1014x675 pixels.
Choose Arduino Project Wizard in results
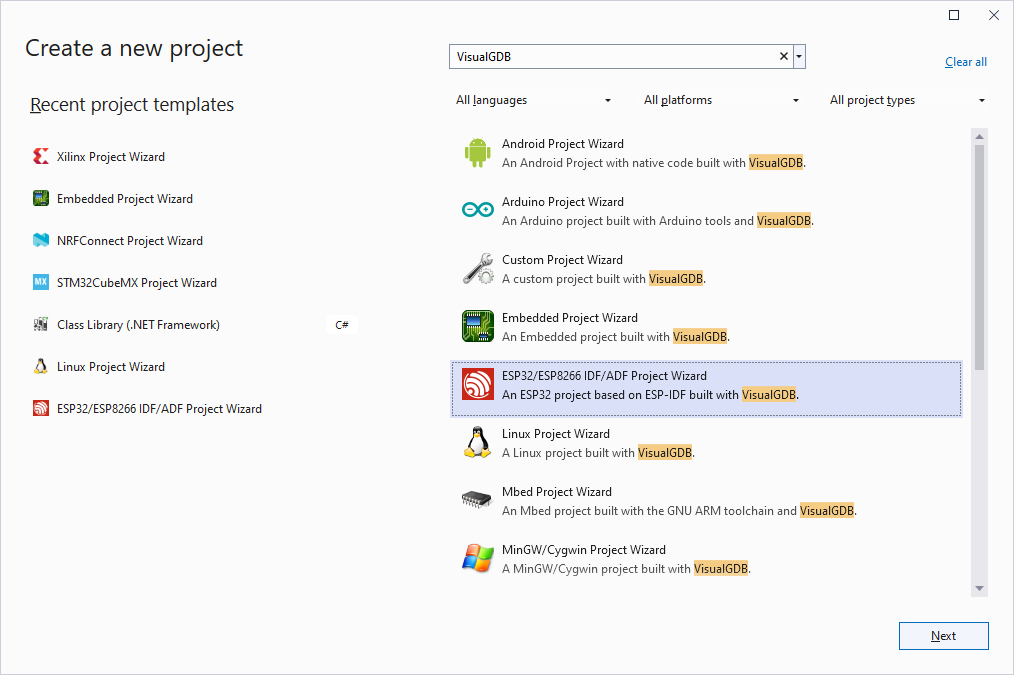pos(706,211)
